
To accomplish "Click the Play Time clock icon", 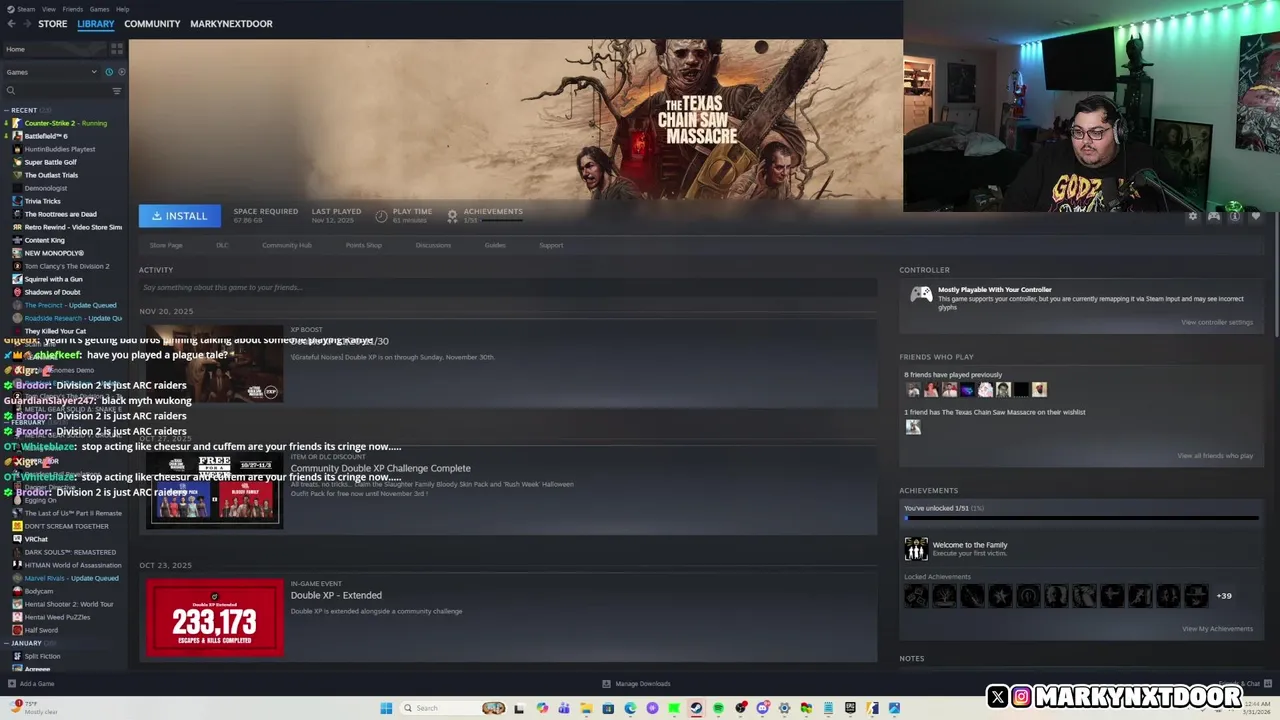I will point(381,216).
